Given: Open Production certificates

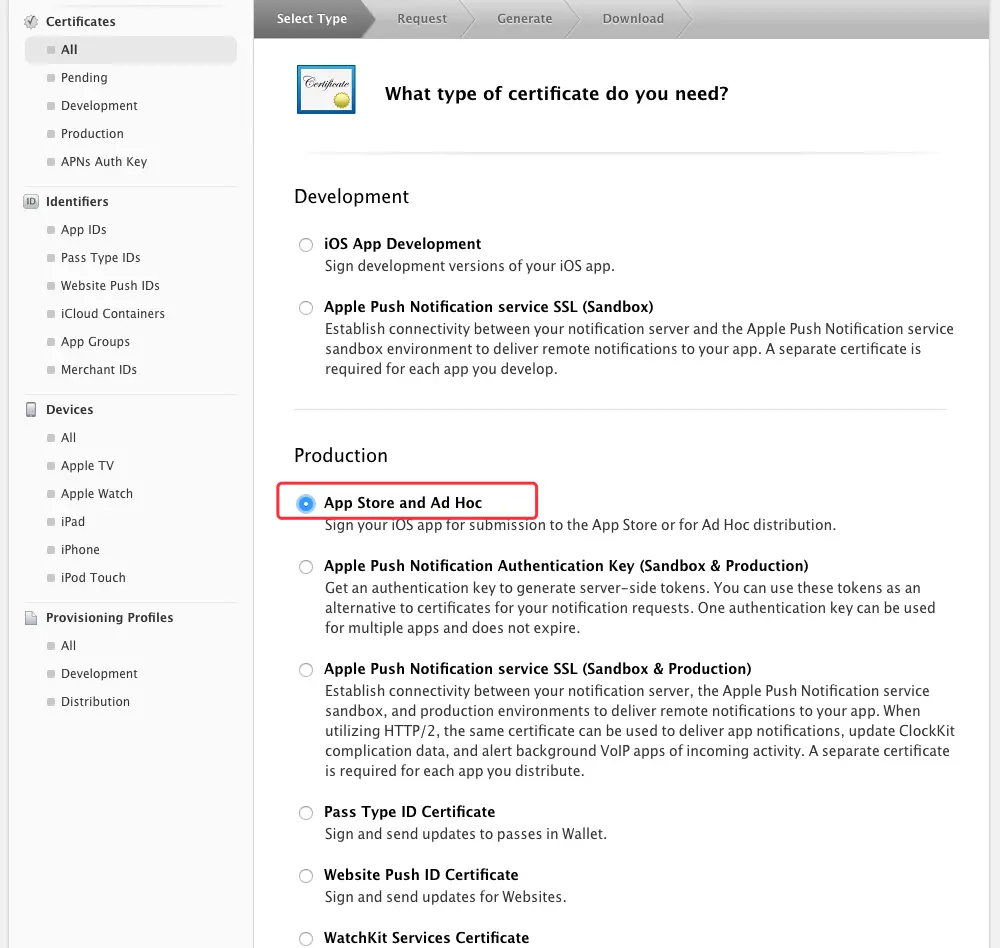Looking at the screenshot, I should [x=92, y=134].
